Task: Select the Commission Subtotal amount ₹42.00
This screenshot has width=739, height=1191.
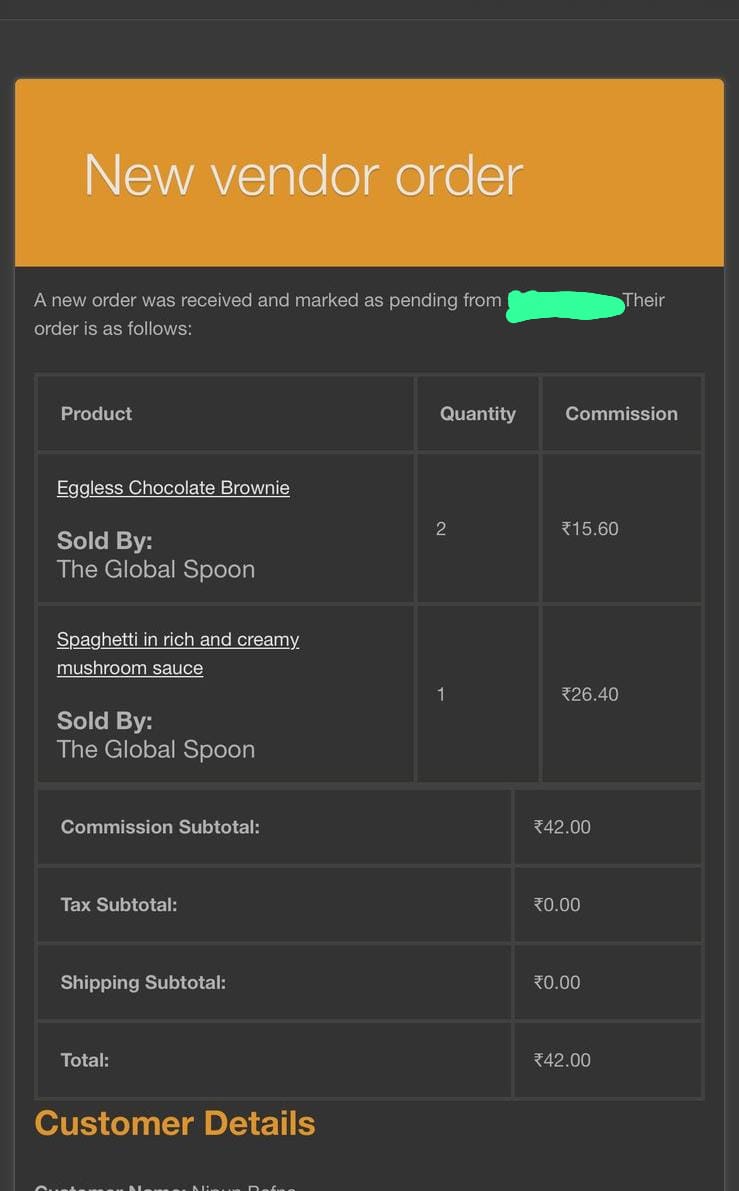Action: click(562, 827)
